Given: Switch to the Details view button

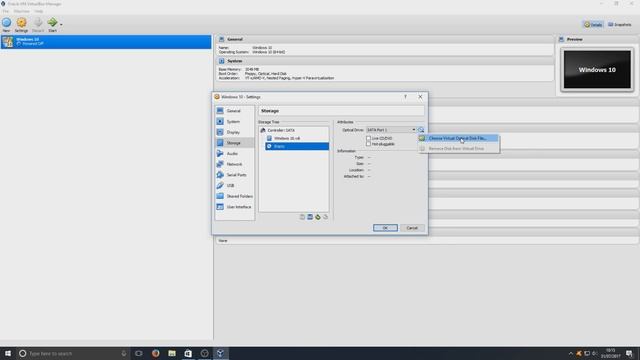Looking at the screenshot, I should point(593,24).
